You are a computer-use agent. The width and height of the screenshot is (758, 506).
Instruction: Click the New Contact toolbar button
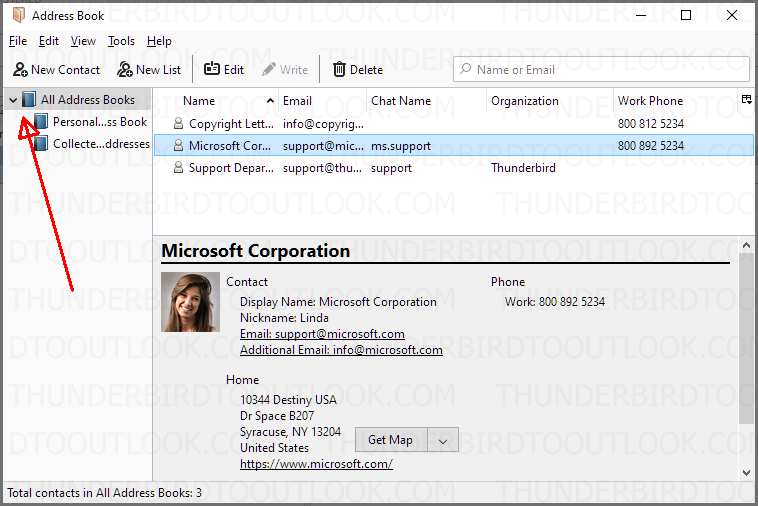(57, 70)
